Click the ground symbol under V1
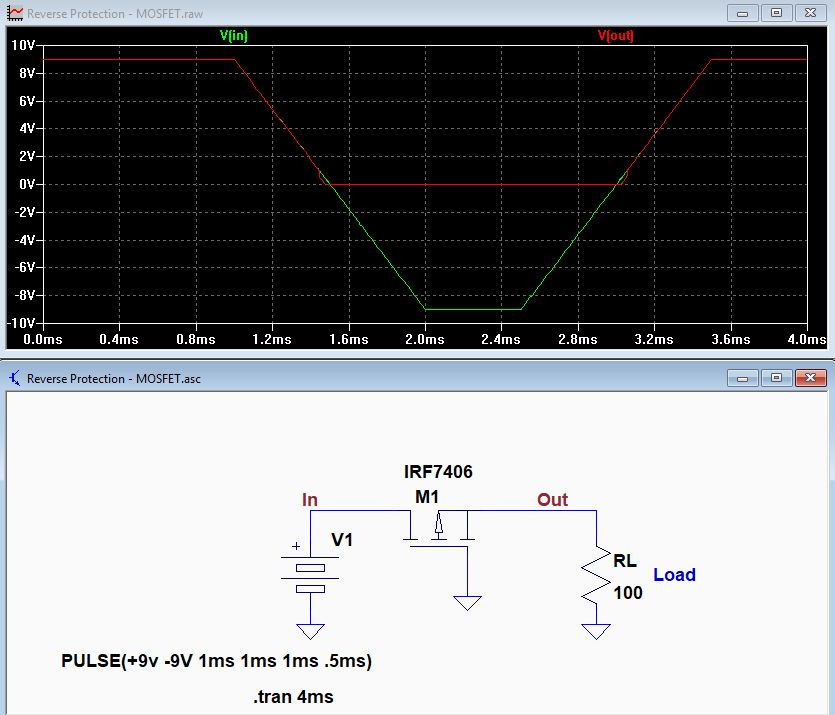This screenshot has width=835, height=715. [x=310, y=631]
